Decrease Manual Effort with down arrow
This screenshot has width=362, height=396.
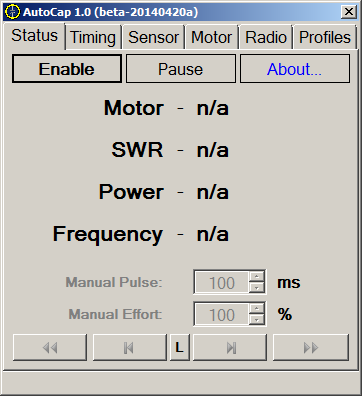[257, 320]
